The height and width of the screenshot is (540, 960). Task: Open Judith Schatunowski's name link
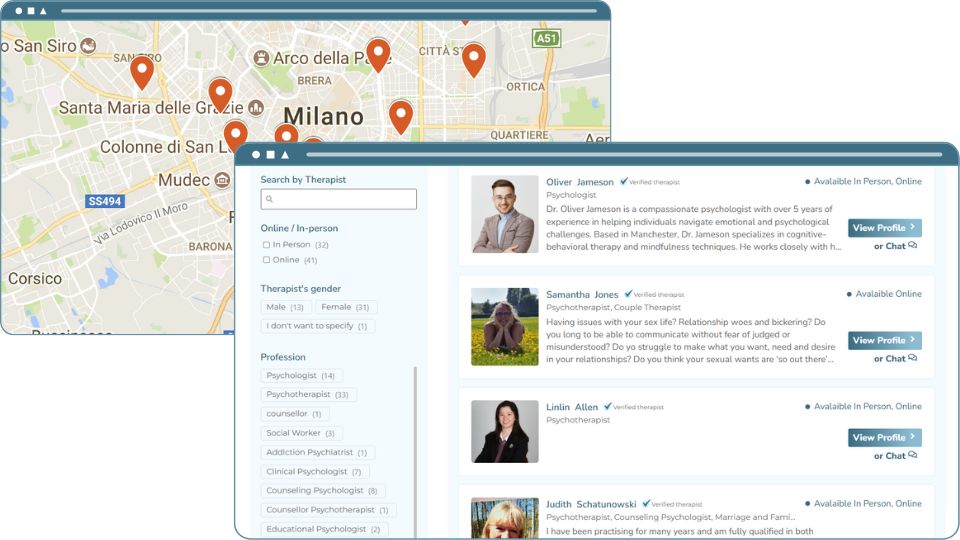coord(591,504)
